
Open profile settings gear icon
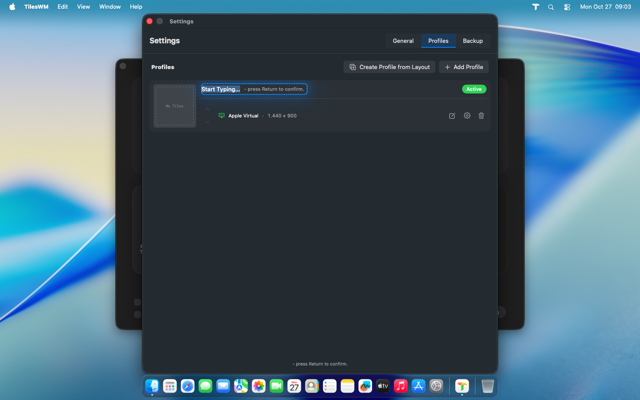click(x=467, y=116)
